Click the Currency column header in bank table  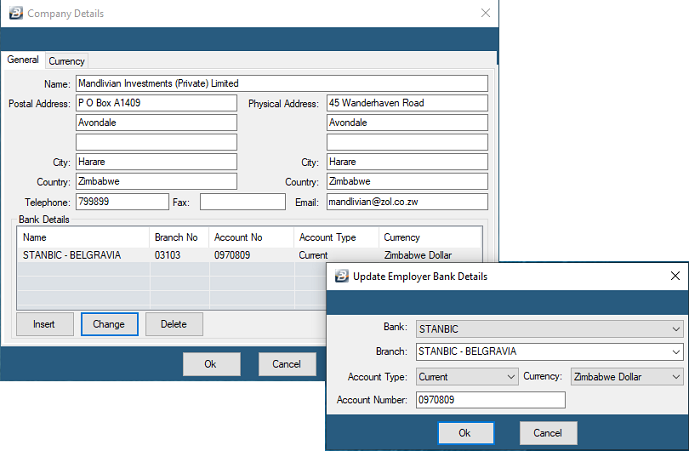pyautogui.click(x=430, y=237)
